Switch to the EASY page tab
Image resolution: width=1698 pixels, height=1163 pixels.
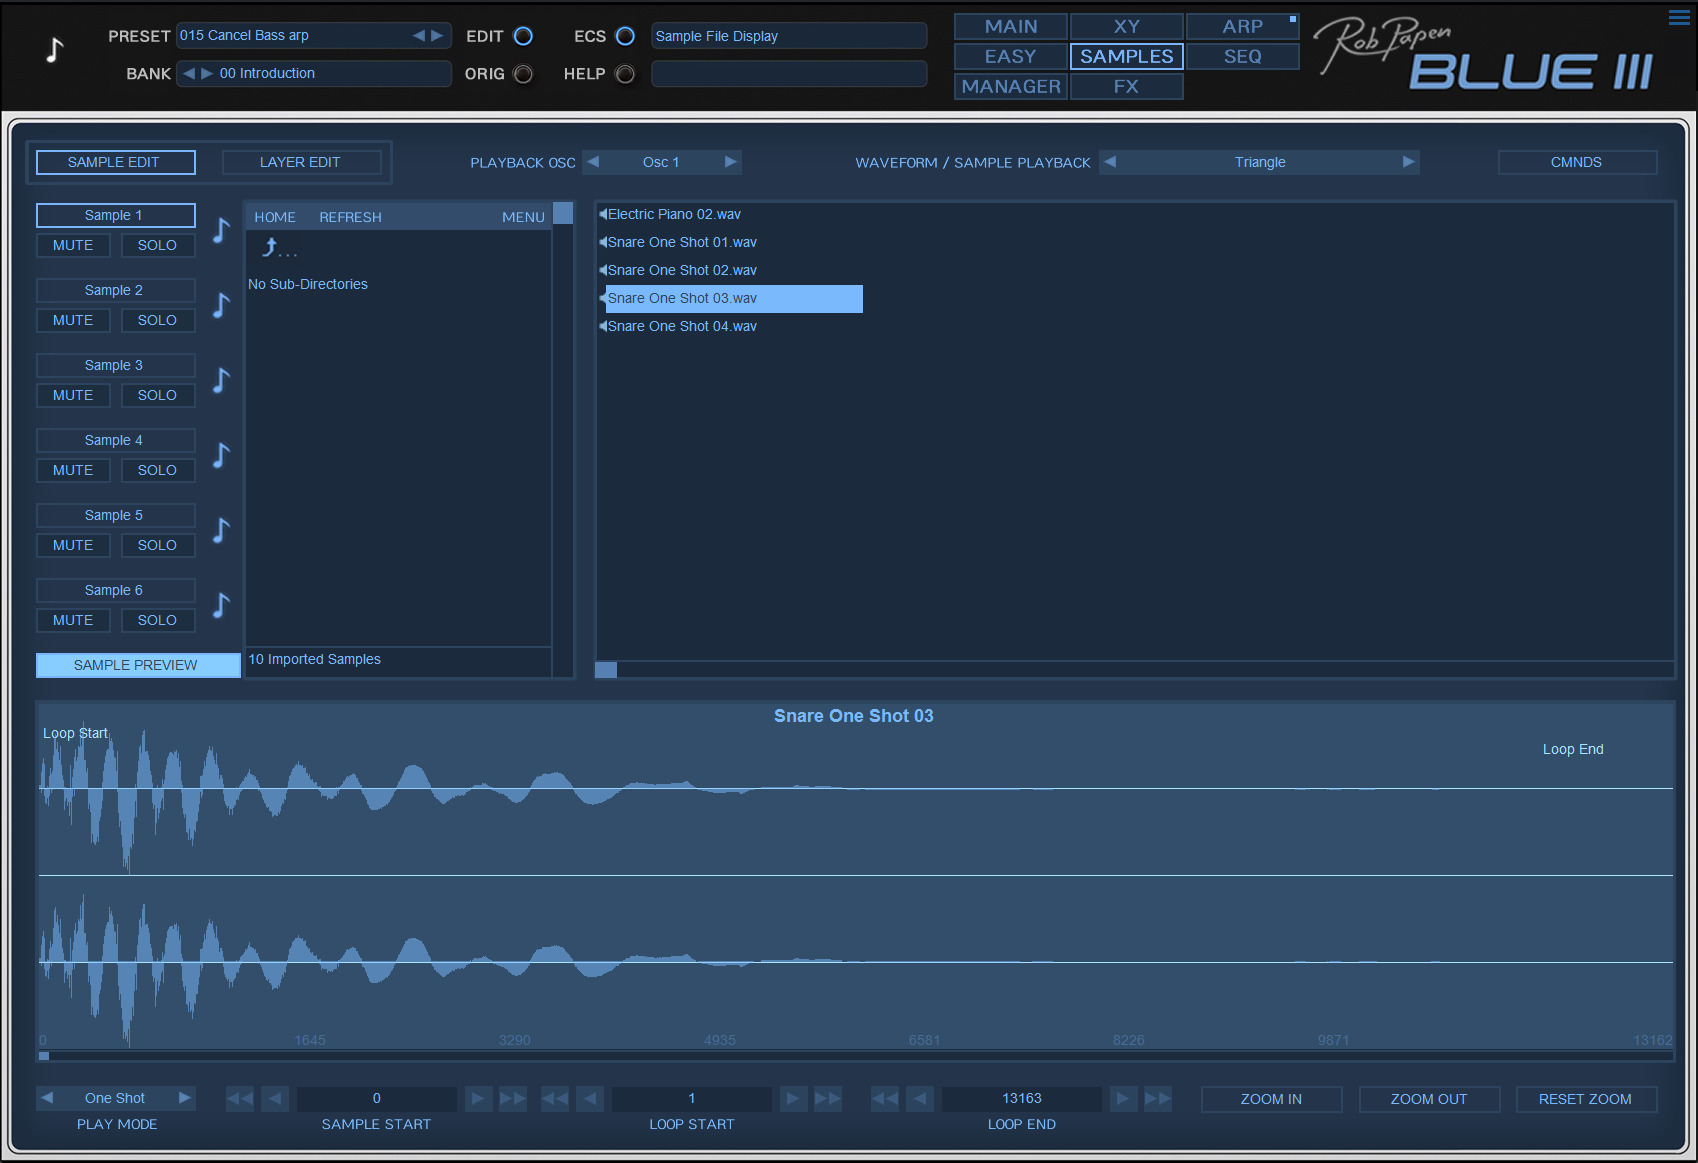click(x=1011, y=56)
